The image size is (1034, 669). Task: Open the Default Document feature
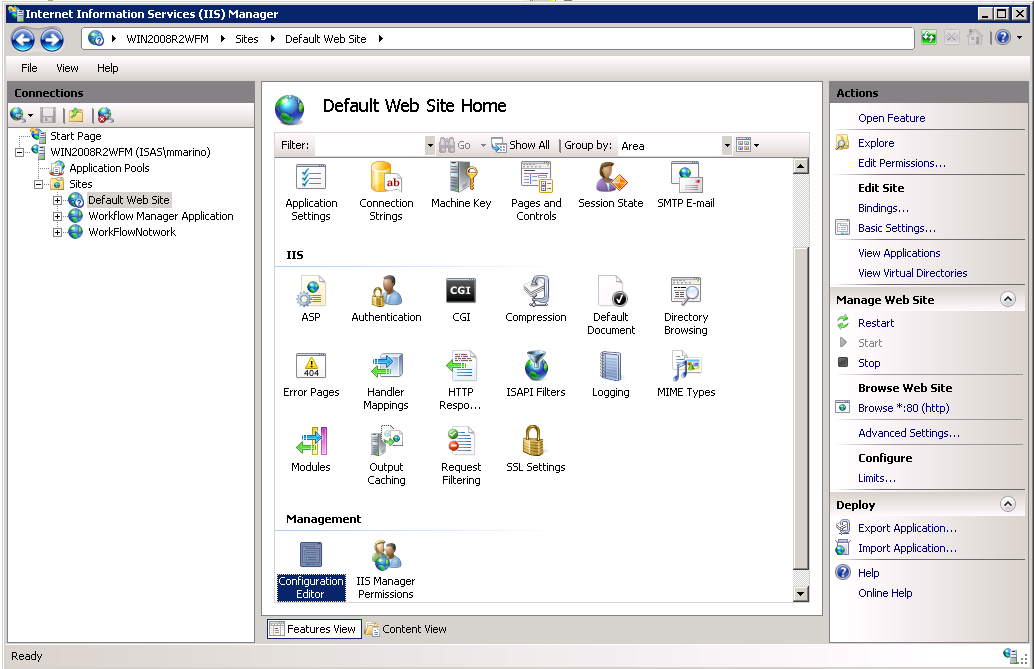(x=611, y=305)
